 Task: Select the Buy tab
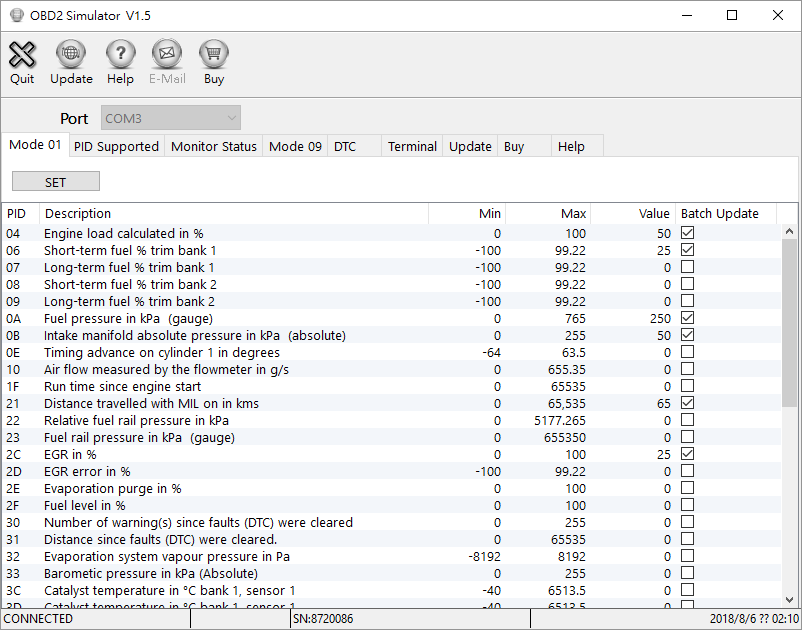(x=524, y=146)
